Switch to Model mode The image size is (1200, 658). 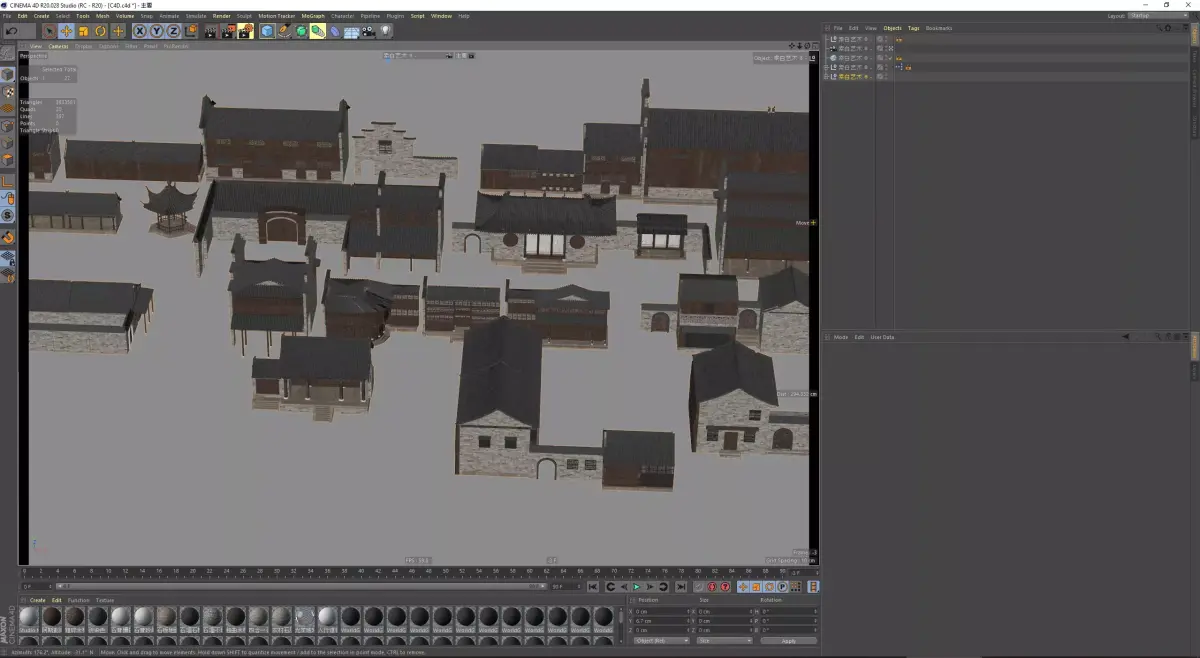pyautogui.click(x=8, y=74)
